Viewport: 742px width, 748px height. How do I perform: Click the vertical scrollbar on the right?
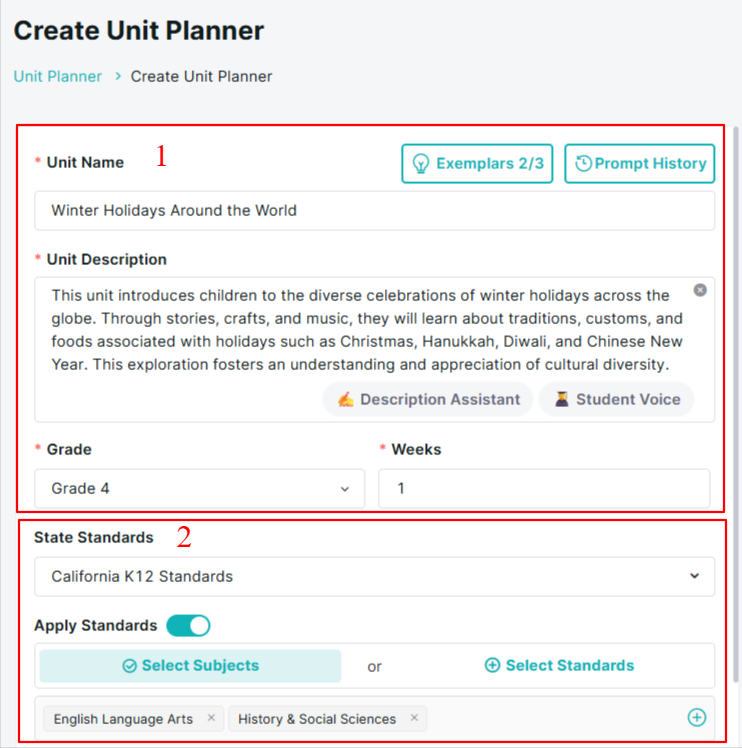click(x=737, y=403)
